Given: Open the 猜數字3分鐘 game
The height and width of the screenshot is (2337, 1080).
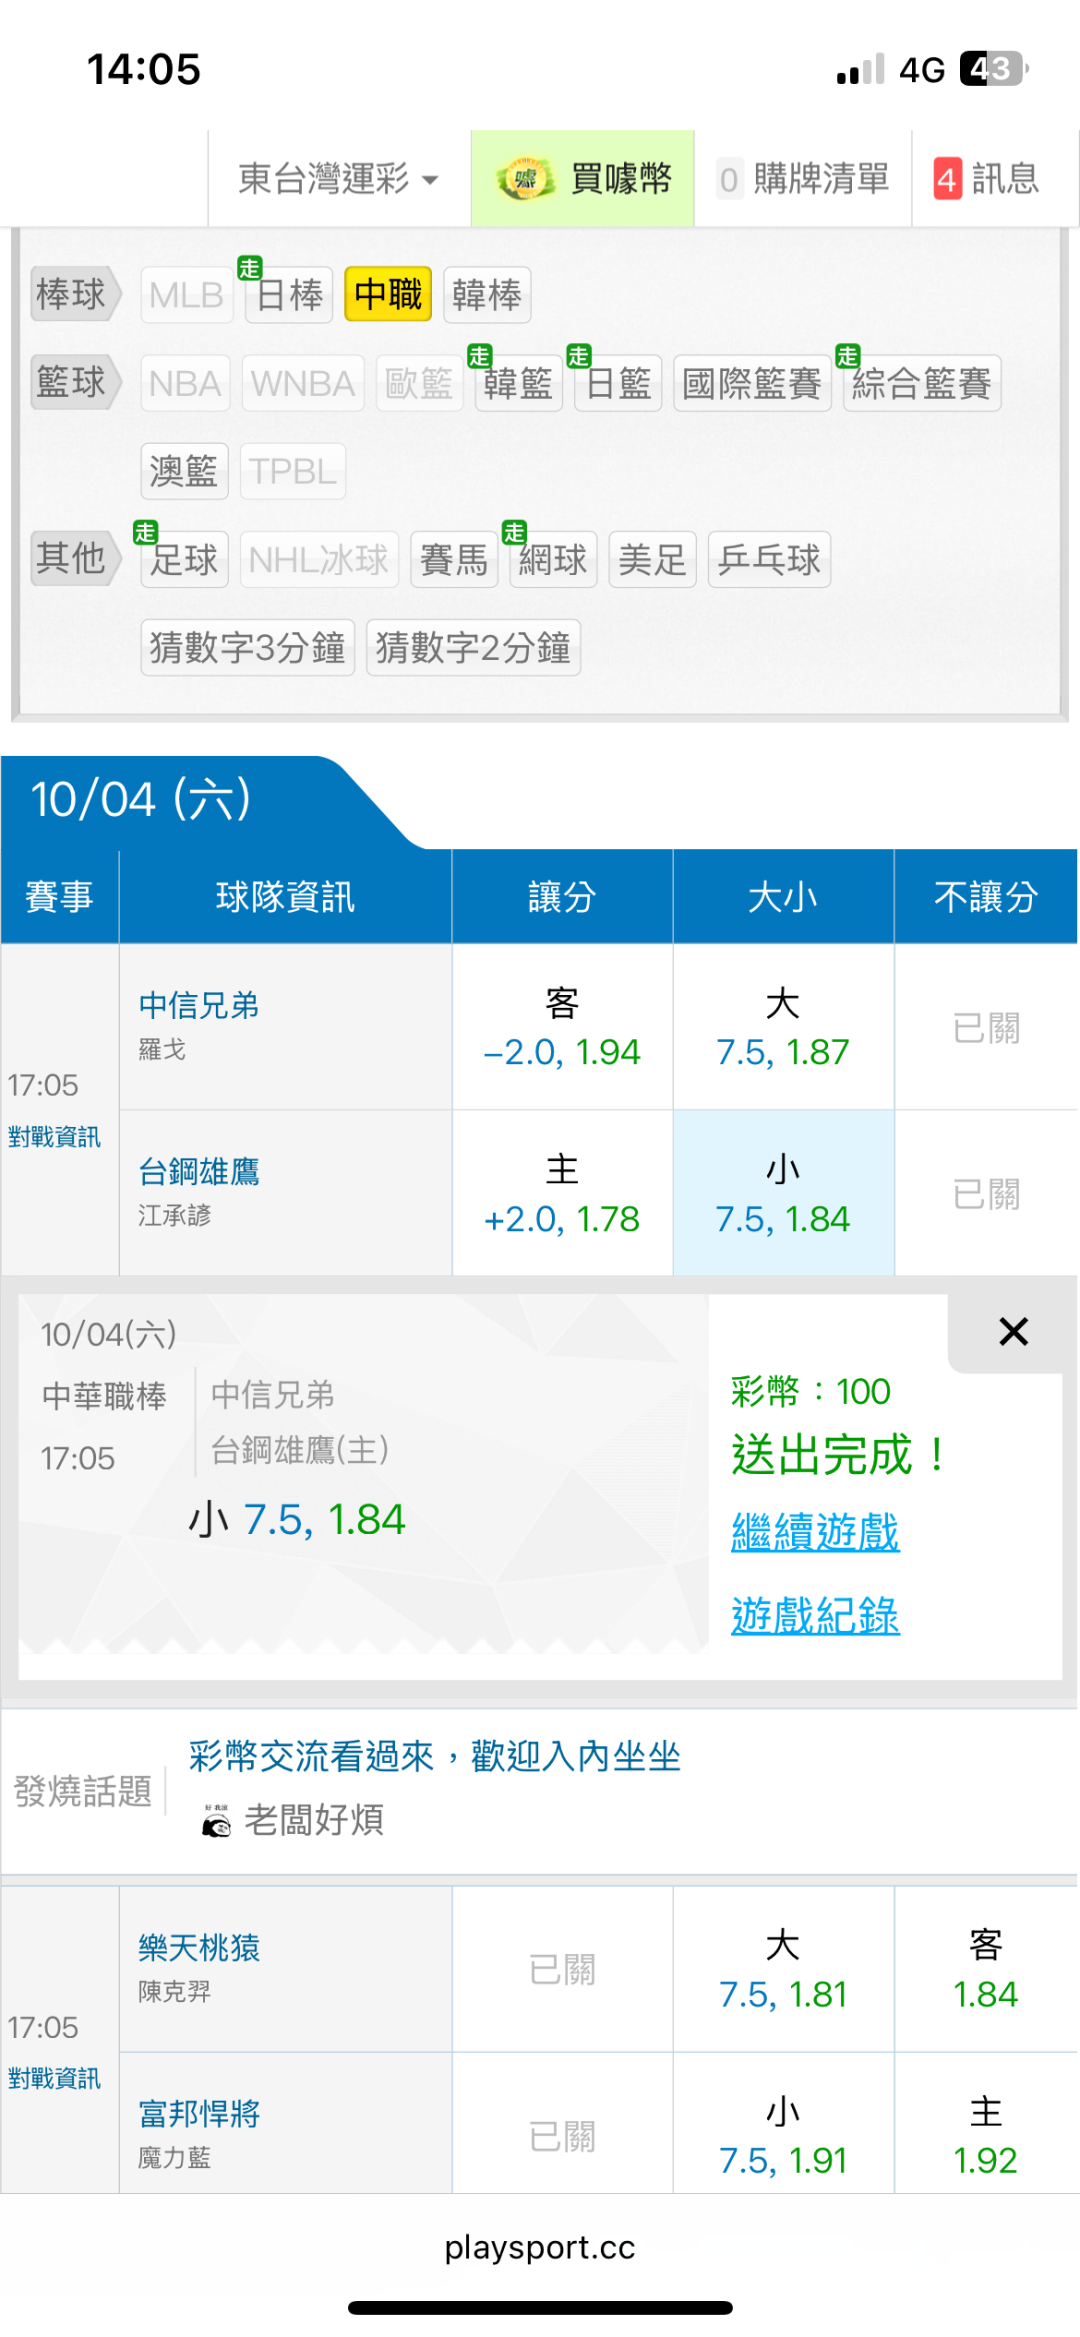Looking at the screenshot, I should tap(247, 647).
